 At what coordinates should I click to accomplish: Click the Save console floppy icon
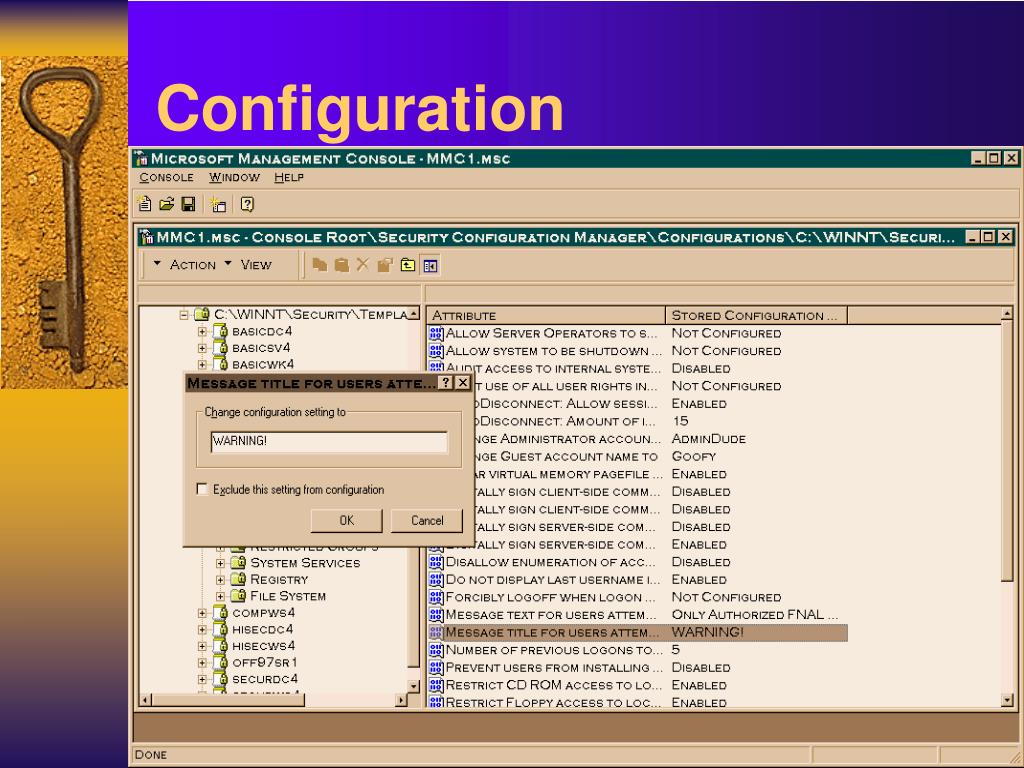coord(188,204)
